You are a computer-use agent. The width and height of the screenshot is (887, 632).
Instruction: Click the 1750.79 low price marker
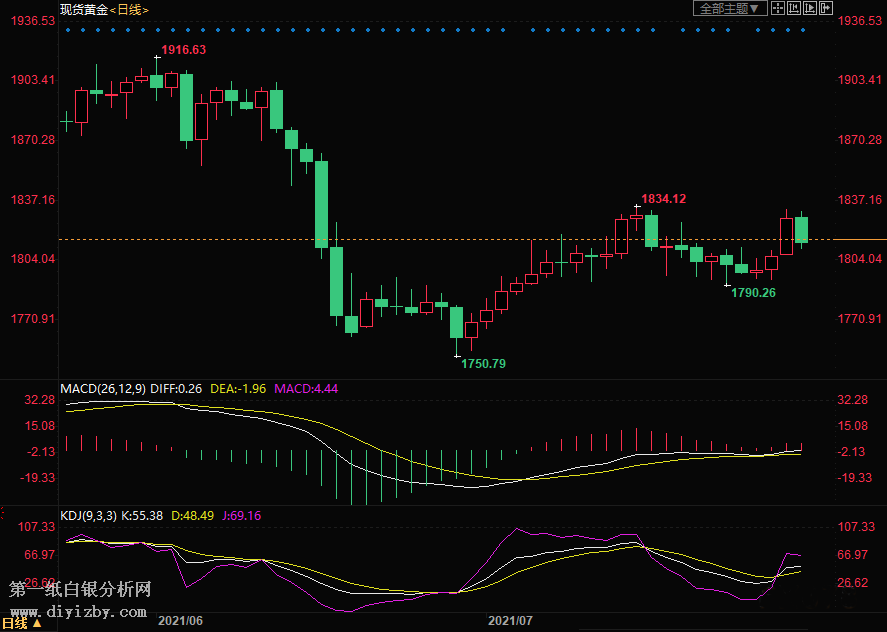[x=483, y=364]
